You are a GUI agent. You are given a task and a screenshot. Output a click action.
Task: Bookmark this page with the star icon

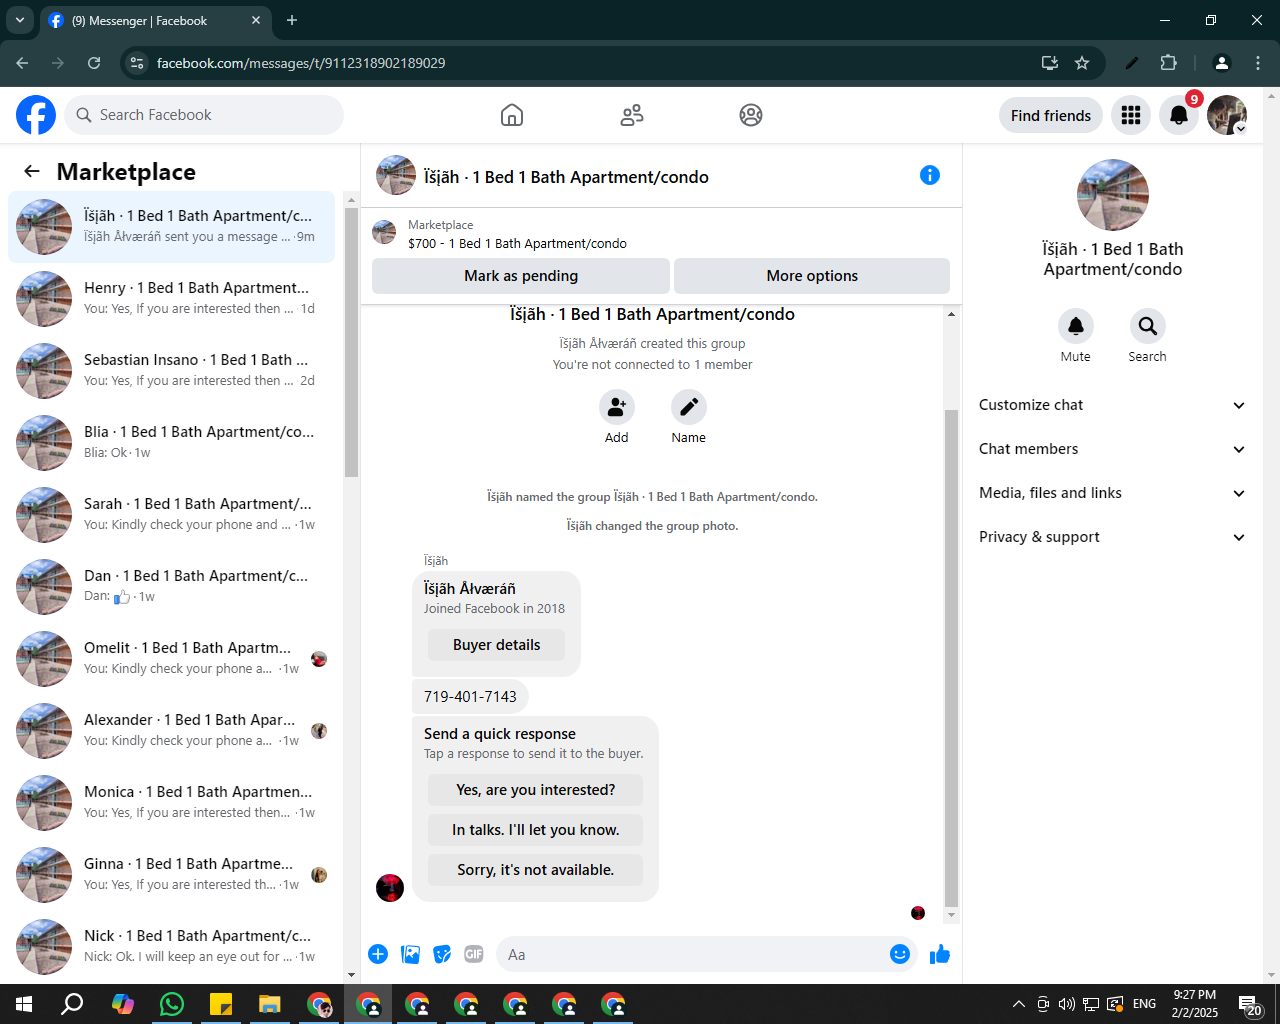click(x=1082, y=63)
